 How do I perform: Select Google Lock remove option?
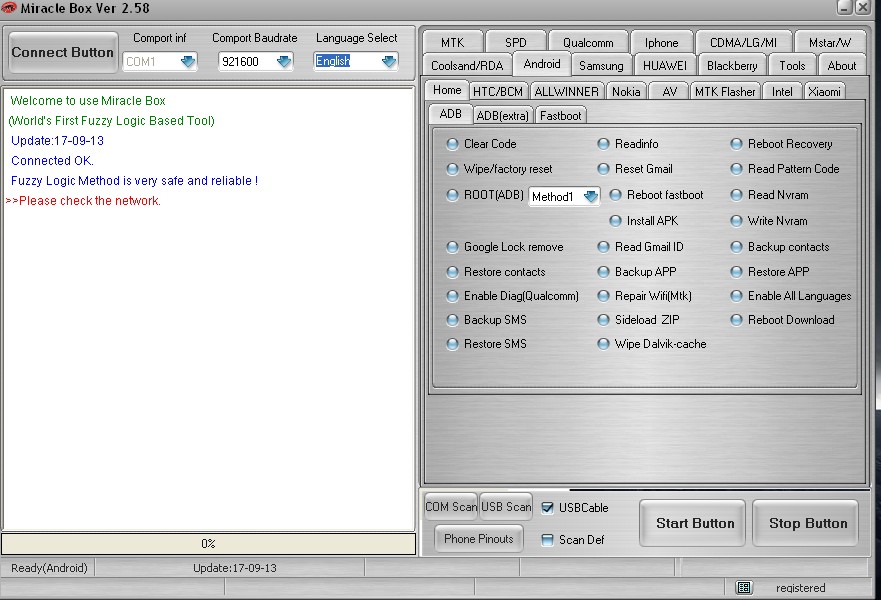(x=452, y=247)
